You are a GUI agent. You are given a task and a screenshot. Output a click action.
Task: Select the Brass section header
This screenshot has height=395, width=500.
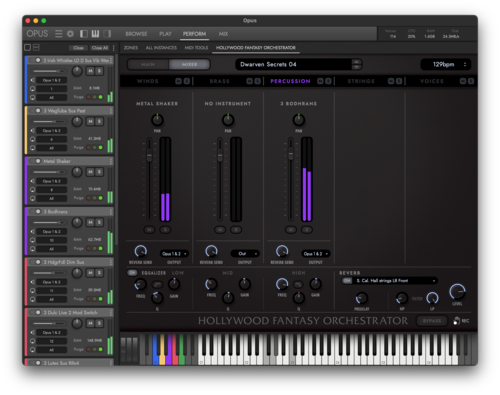tap(219, 81)
